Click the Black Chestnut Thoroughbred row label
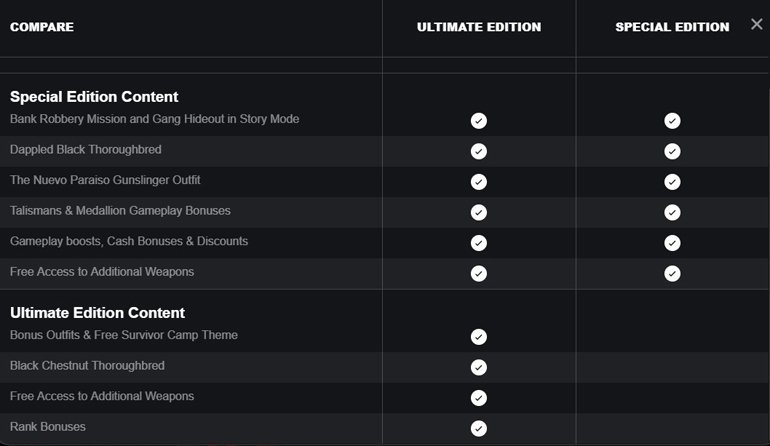 [x=87, y=366]
